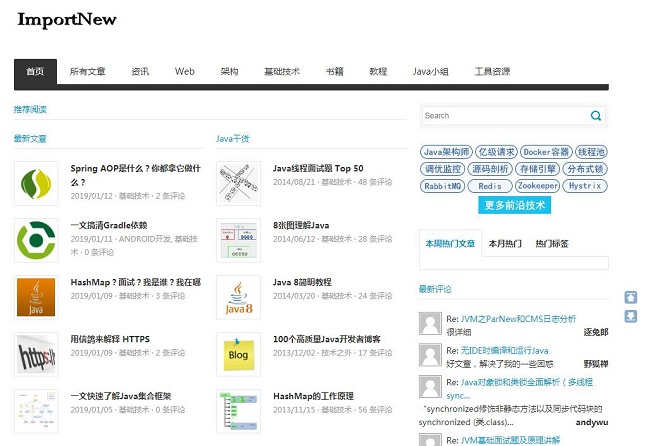Open article Java线程面试题 Top 50

318,169
